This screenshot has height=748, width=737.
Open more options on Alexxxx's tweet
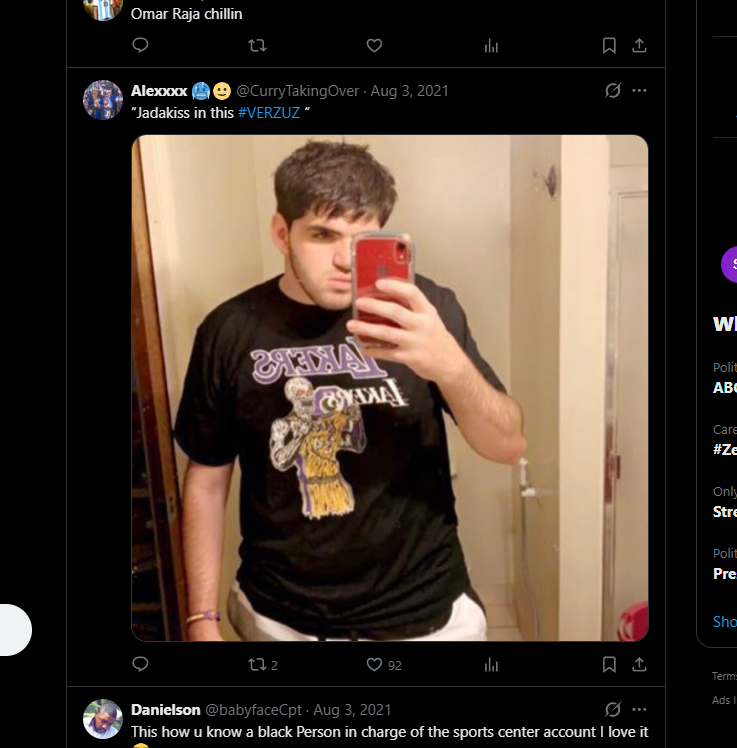639,91
